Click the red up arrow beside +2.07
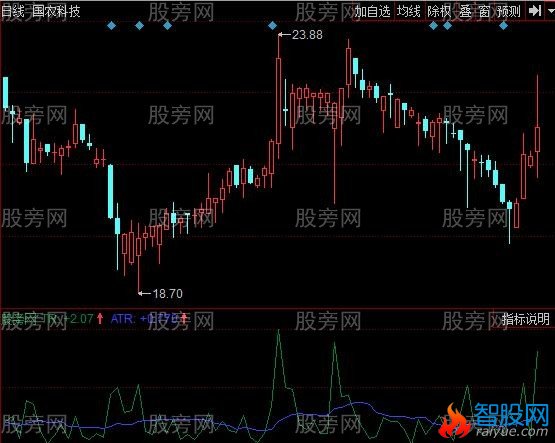Viewport: 555px width, 443px height. coord(100,318)
